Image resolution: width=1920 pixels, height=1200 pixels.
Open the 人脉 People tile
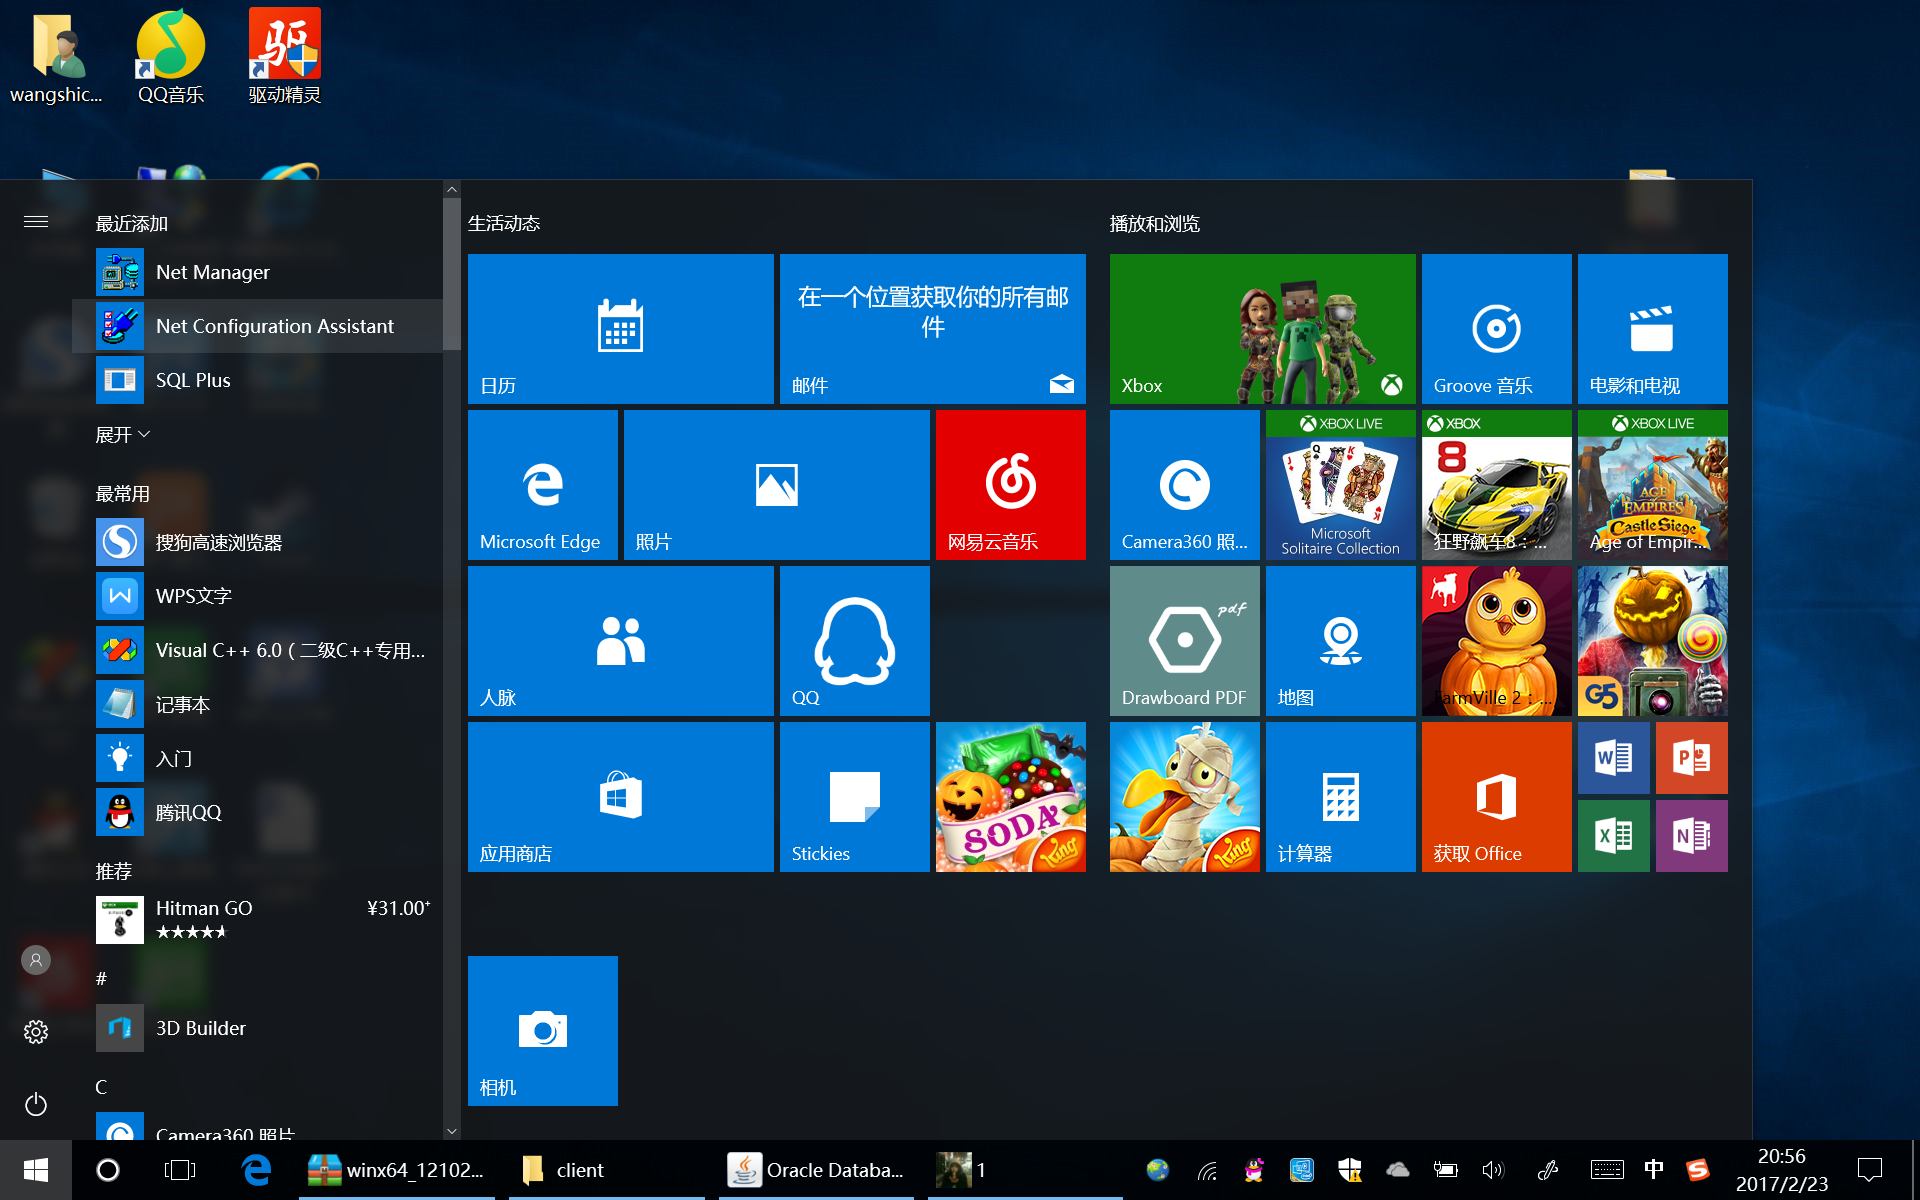point(620,640)
